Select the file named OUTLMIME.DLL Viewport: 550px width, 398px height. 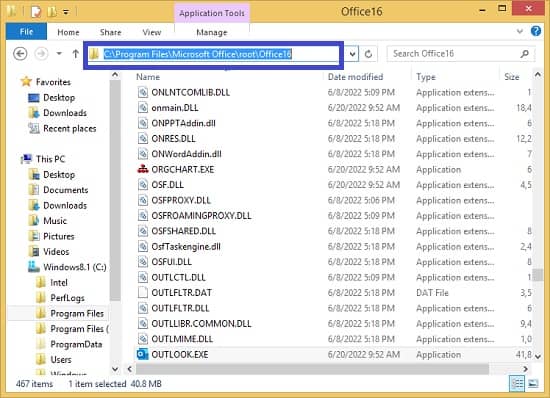[x=182, y=339]
